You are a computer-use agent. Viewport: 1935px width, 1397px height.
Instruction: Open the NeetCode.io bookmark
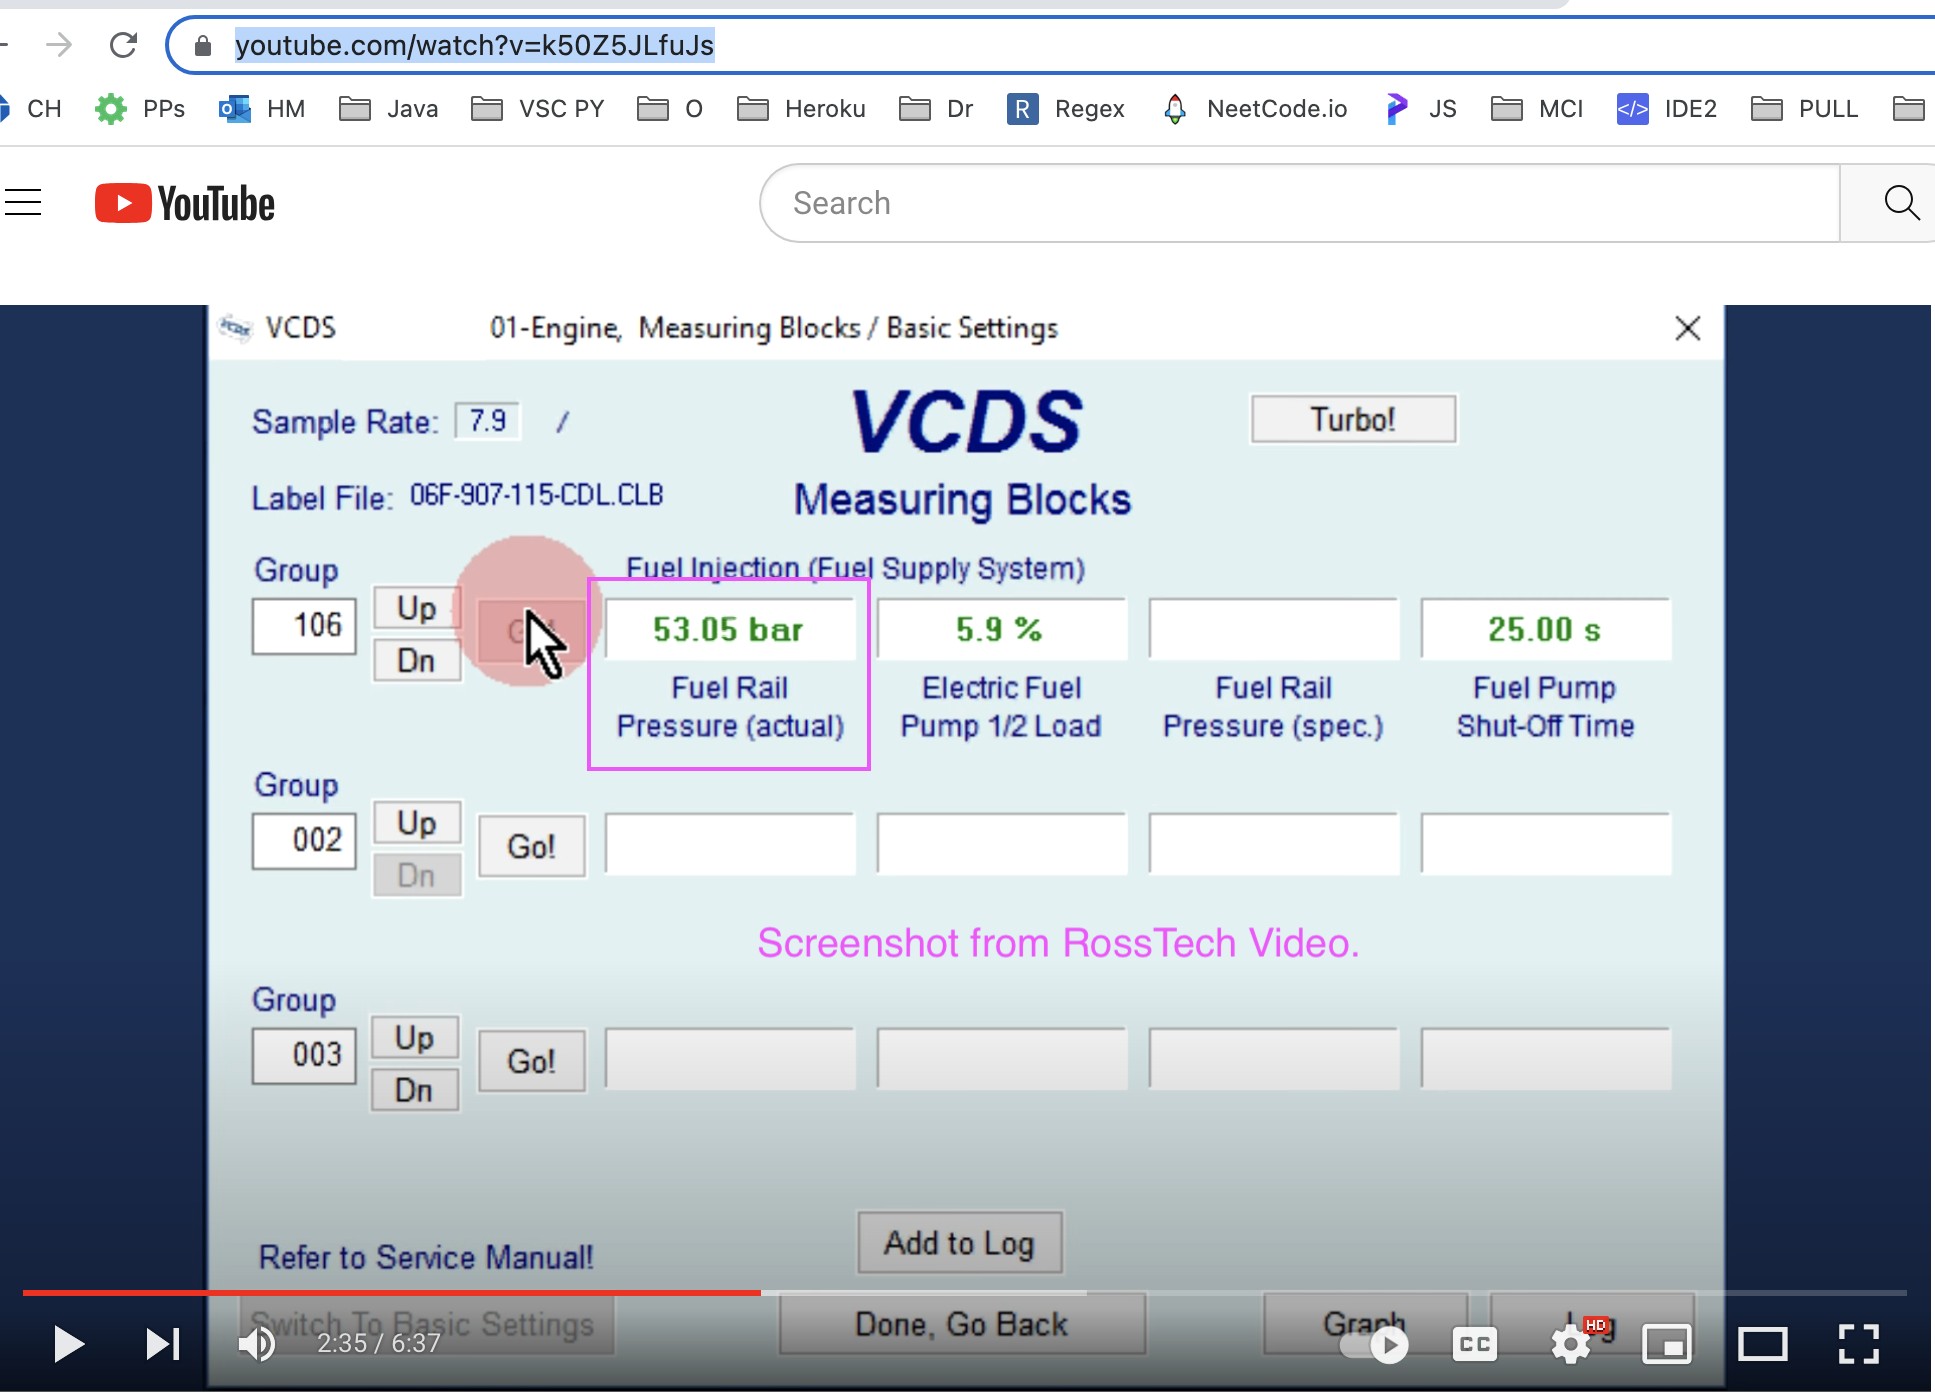coord(1255,108)
